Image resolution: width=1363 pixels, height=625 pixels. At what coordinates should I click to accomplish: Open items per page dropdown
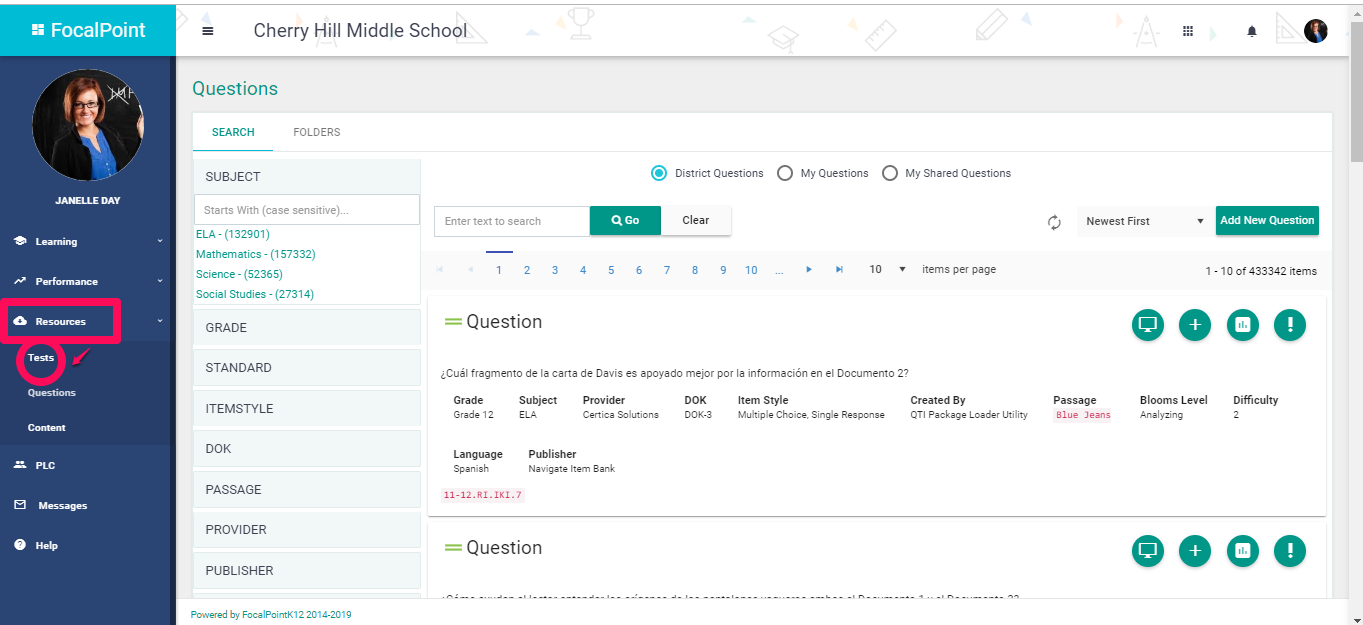pos(888,270)
